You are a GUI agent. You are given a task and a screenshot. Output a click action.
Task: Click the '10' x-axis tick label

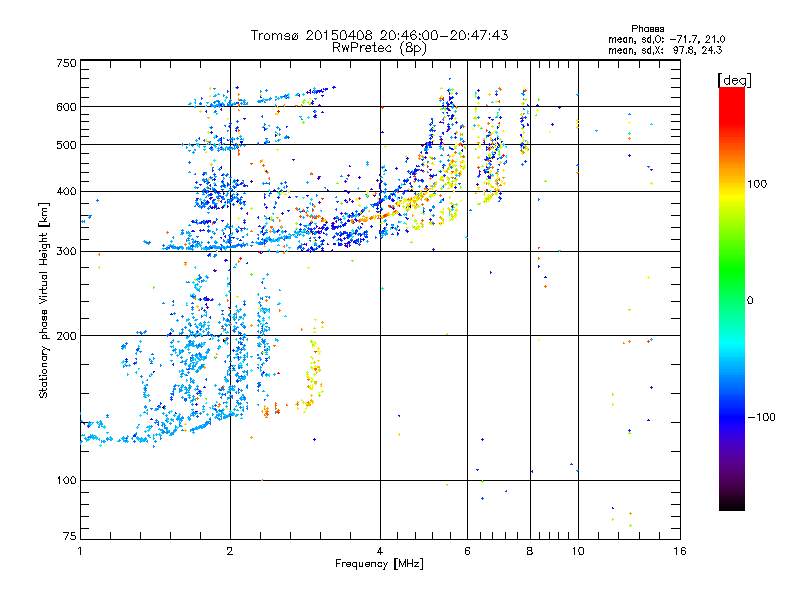coord(578,551)
